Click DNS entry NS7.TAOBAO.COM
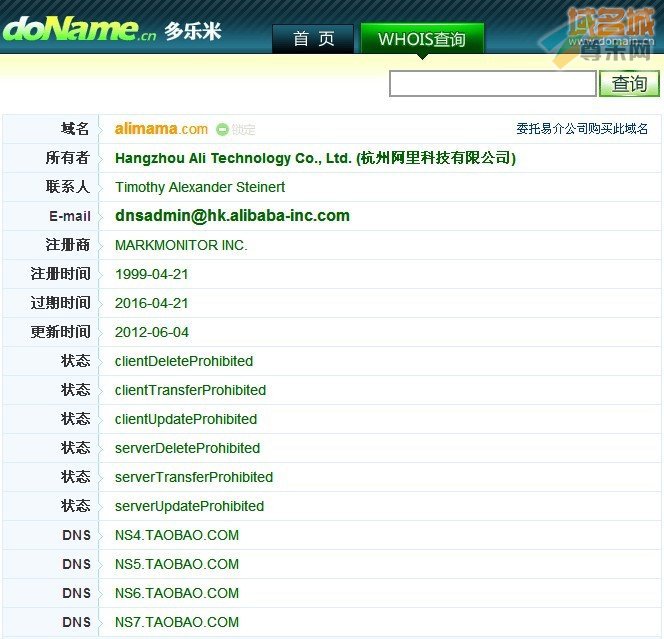This screenshot has width=664, height=639. (177, 622)
